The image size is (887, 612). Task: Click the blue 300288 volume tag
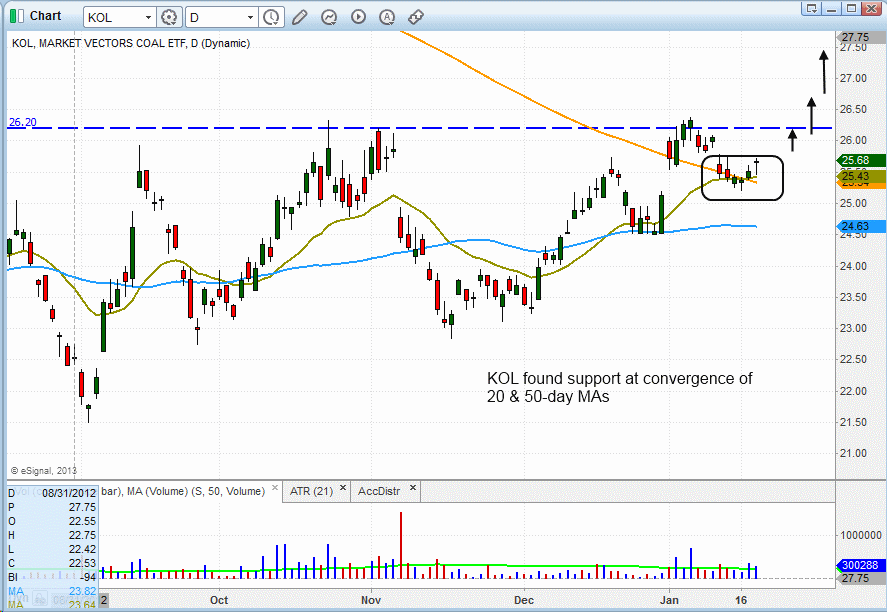pyautogui.click(x=860, y=565)
